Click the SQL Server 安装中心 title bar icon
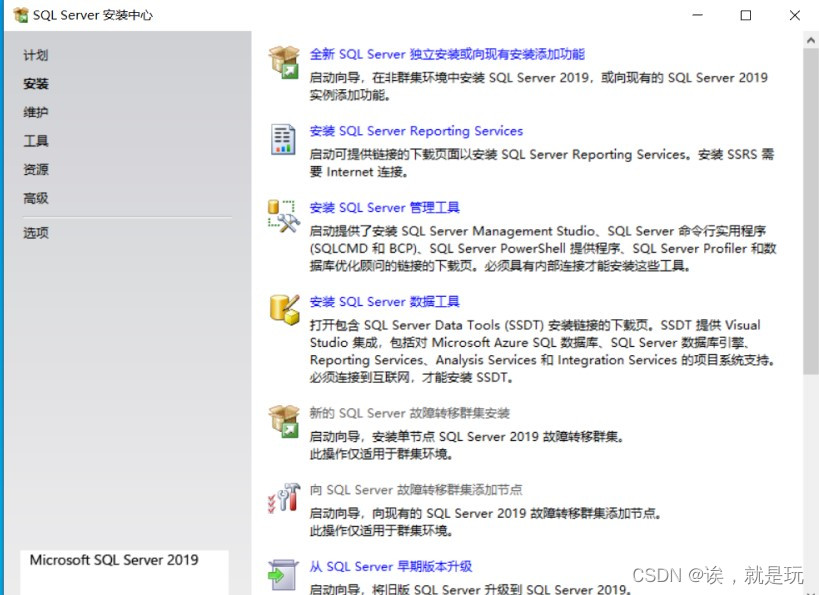Screen dimensions: 819x595 tap(21, 15)
